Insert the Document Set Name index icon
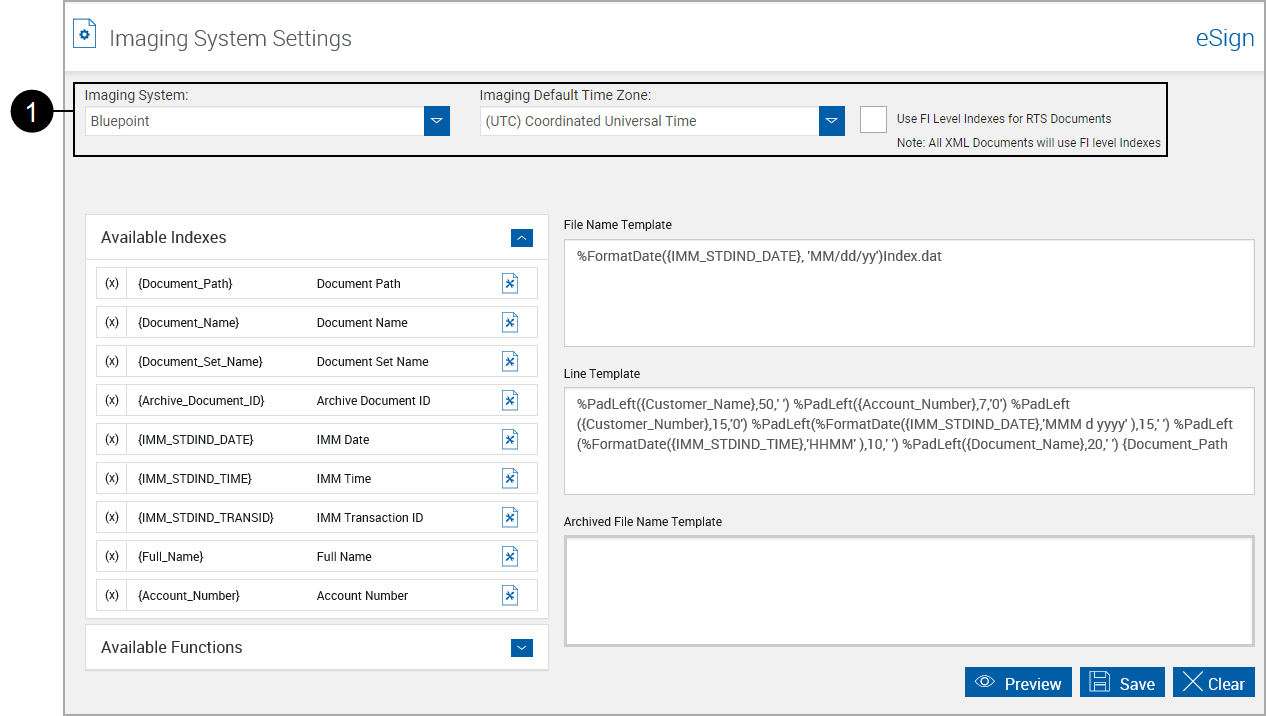 510,361
